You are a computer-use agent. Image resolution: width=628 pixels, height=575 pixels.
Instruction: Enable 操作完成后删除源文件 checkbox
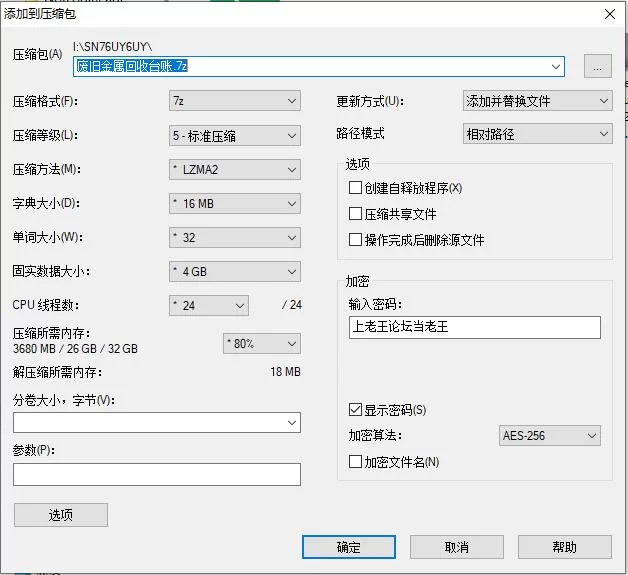(x=355, y=240)
